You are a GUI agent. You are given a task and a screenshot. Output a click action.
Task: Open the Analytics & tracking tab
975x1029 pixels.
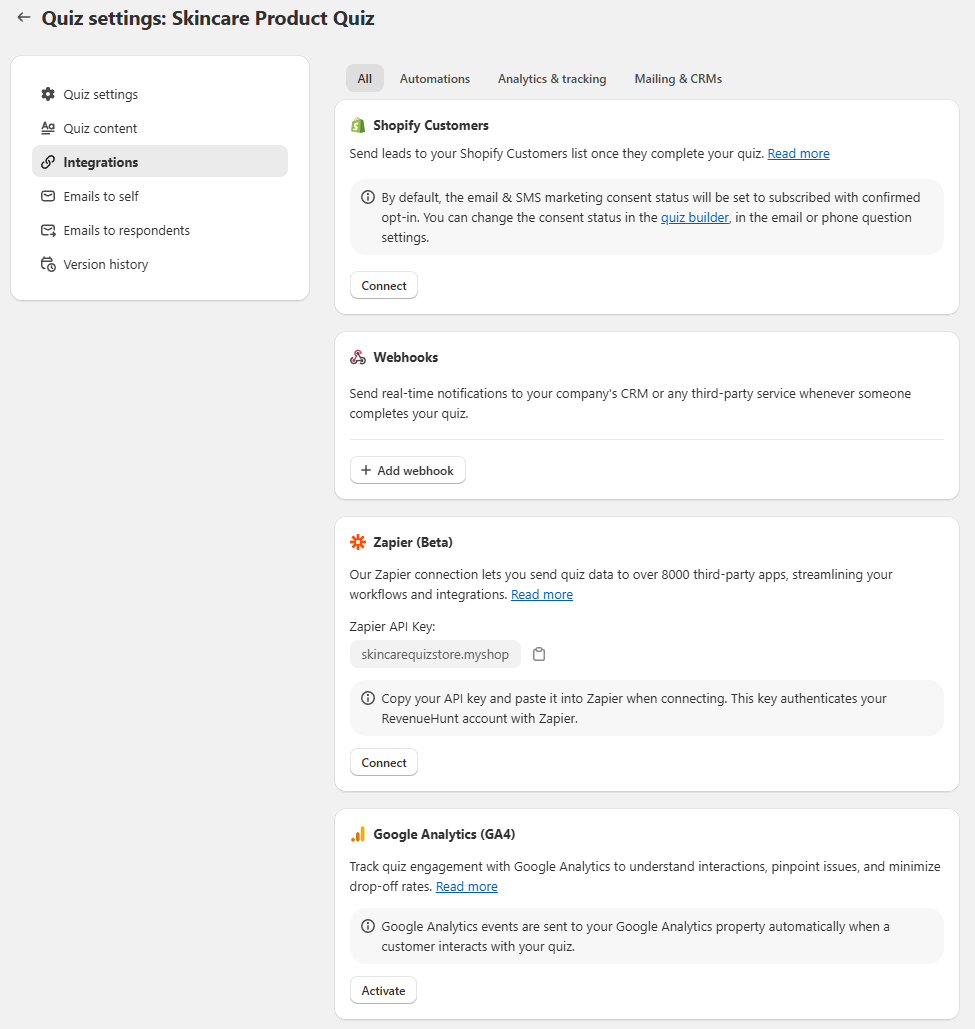[552, 79]
